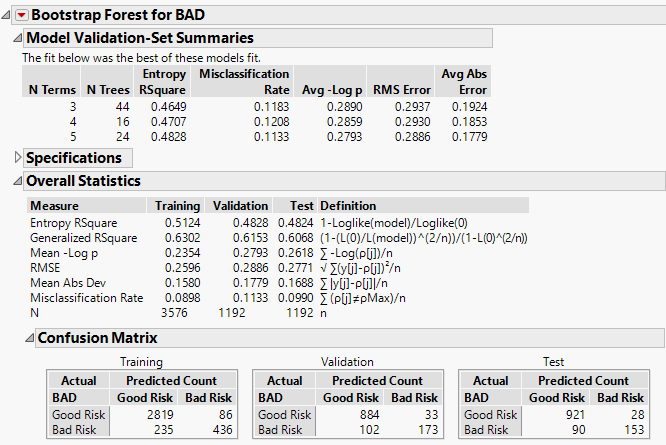Select the RMS Error column header
Viewport: 666px width, 445px height.
(397, 89)
